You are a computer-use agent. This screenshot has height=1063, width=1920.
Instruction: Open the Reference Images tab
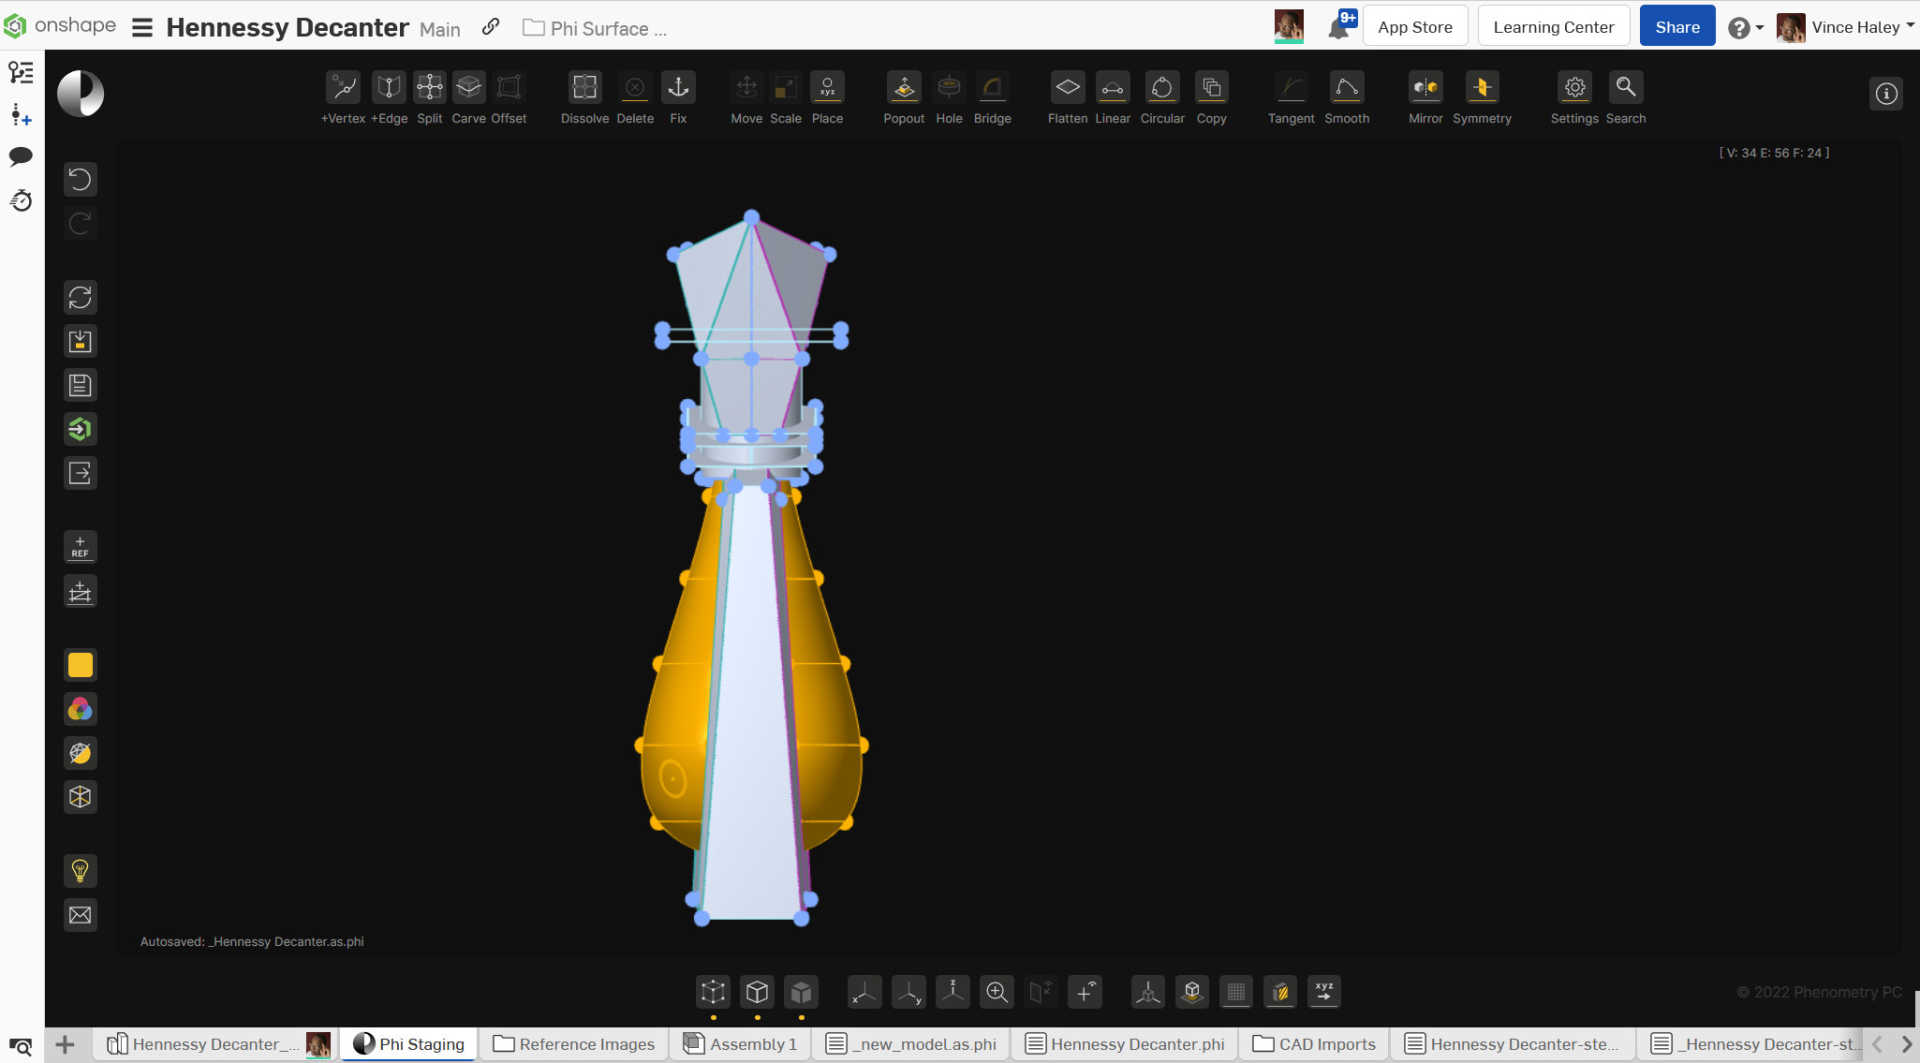574,1044
